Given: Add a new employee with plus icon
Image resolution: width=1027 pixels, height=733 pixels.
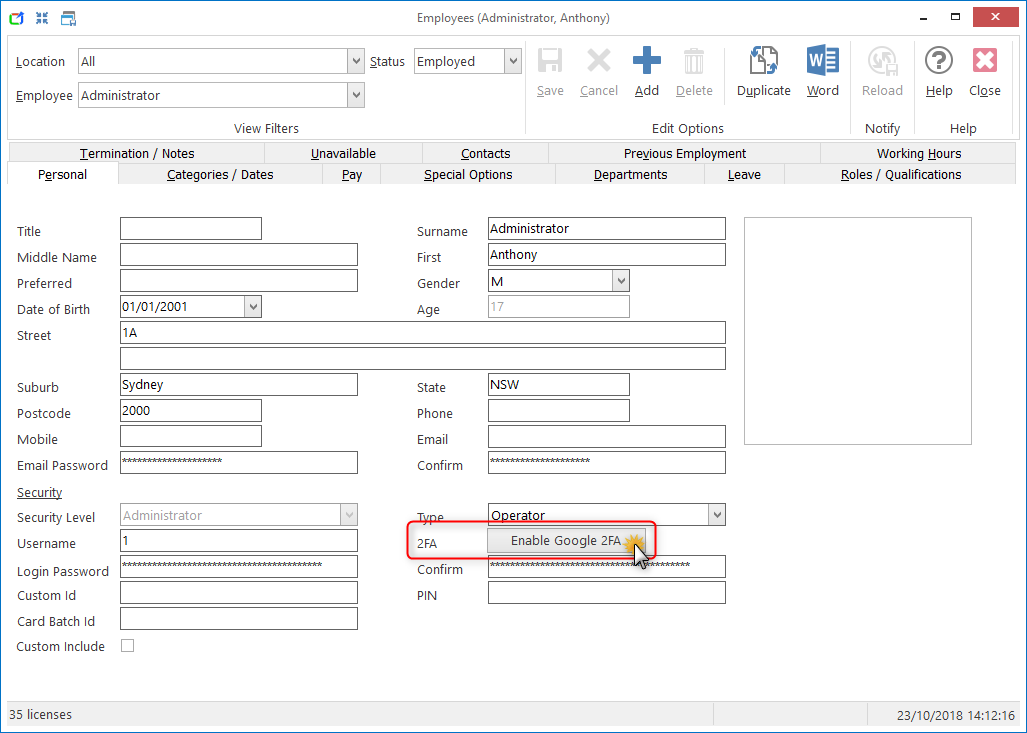Looking at the screenshot, I should click(x=646, y=61).
